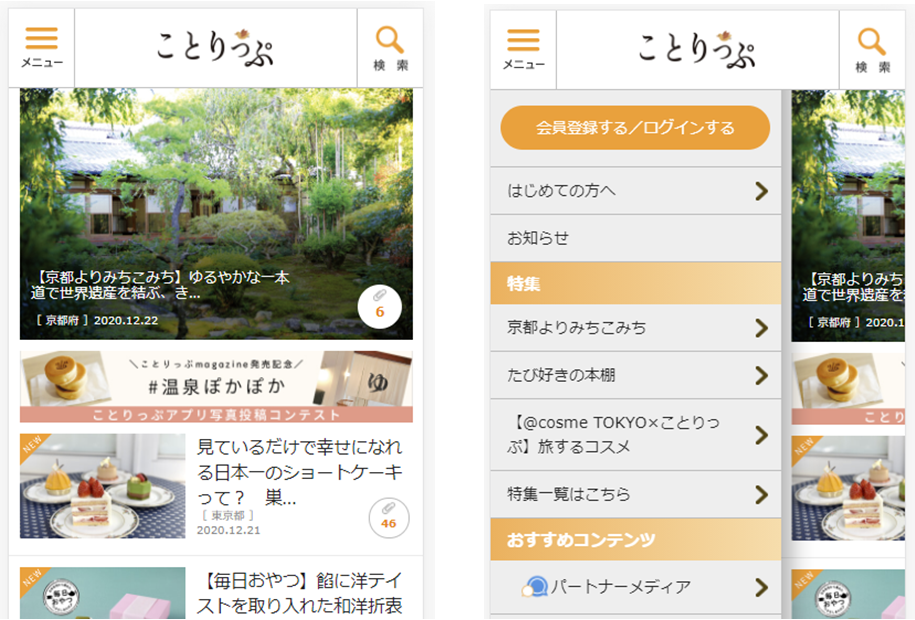Image resolution: width=915 pixels, height=620 pixels.
Task: Open お知らせ in the menu drawer
Action: [x=635, y=238]
